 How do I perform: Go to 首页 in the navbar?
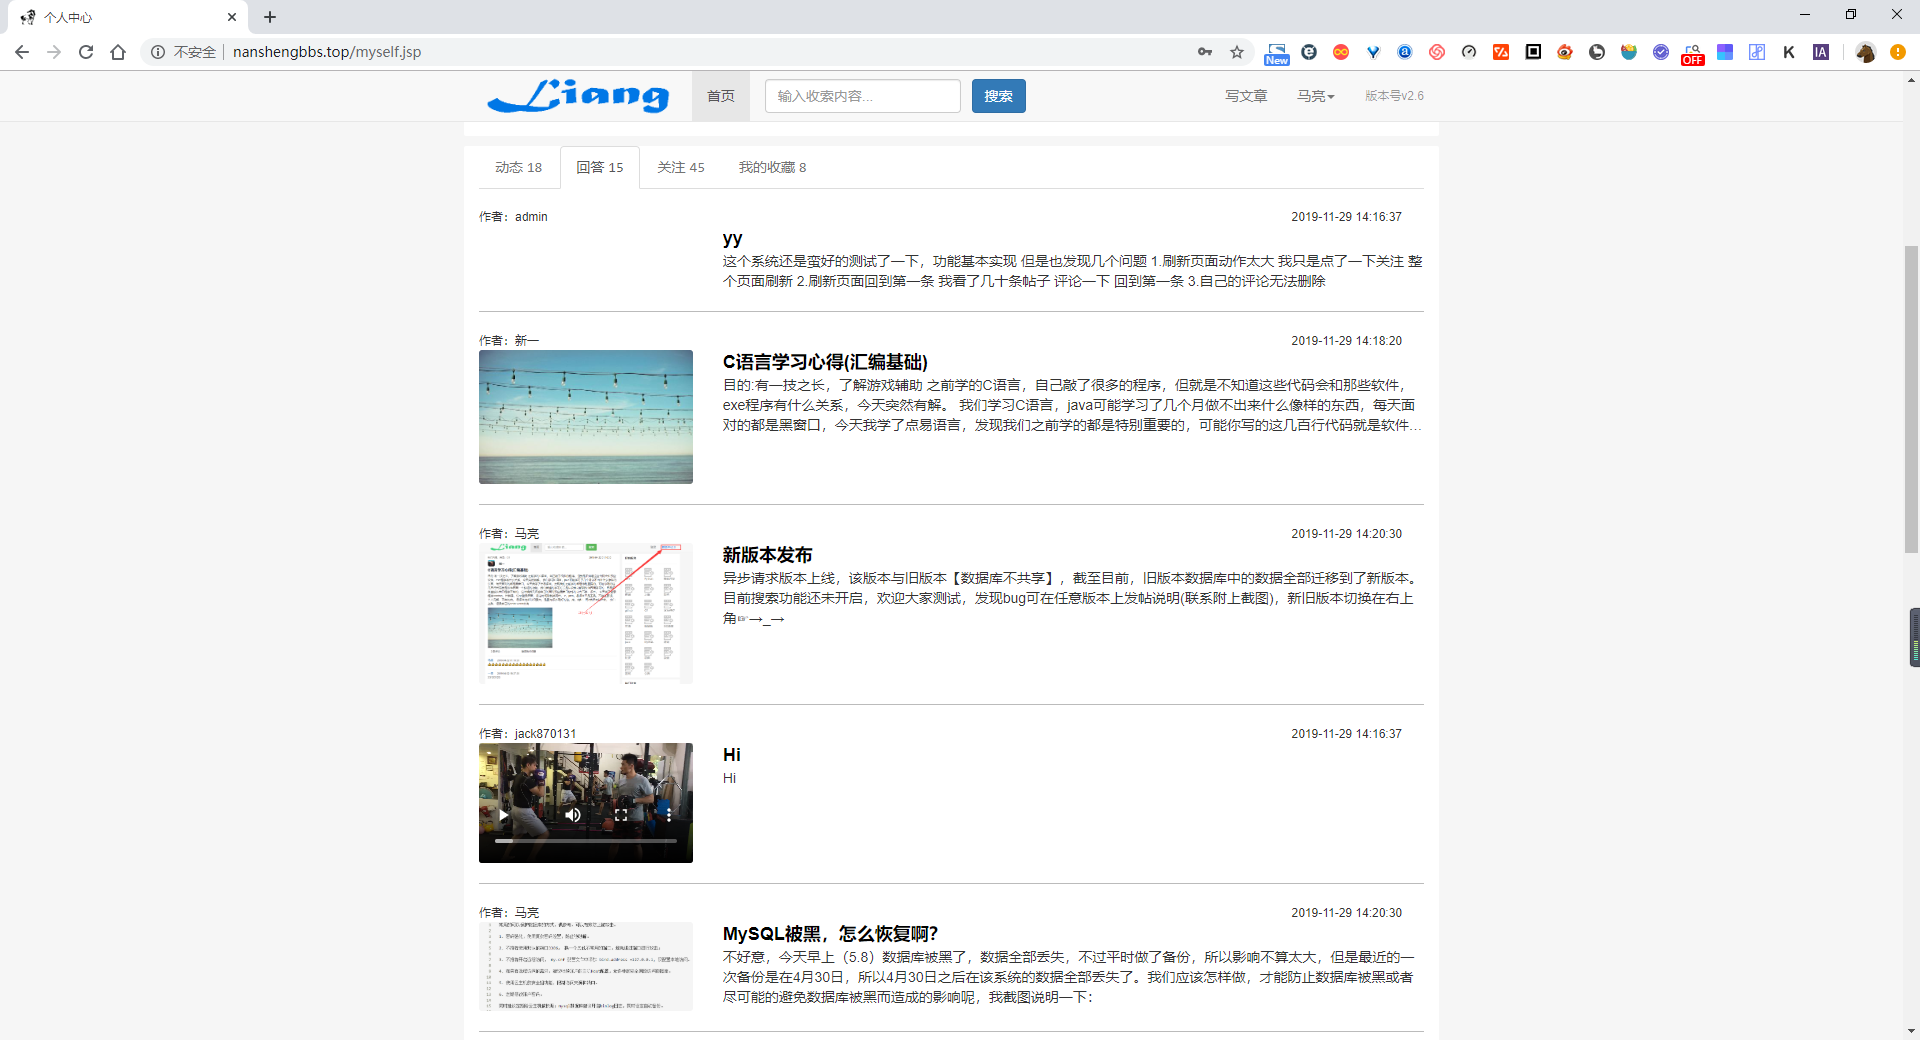tap(721, 96)
